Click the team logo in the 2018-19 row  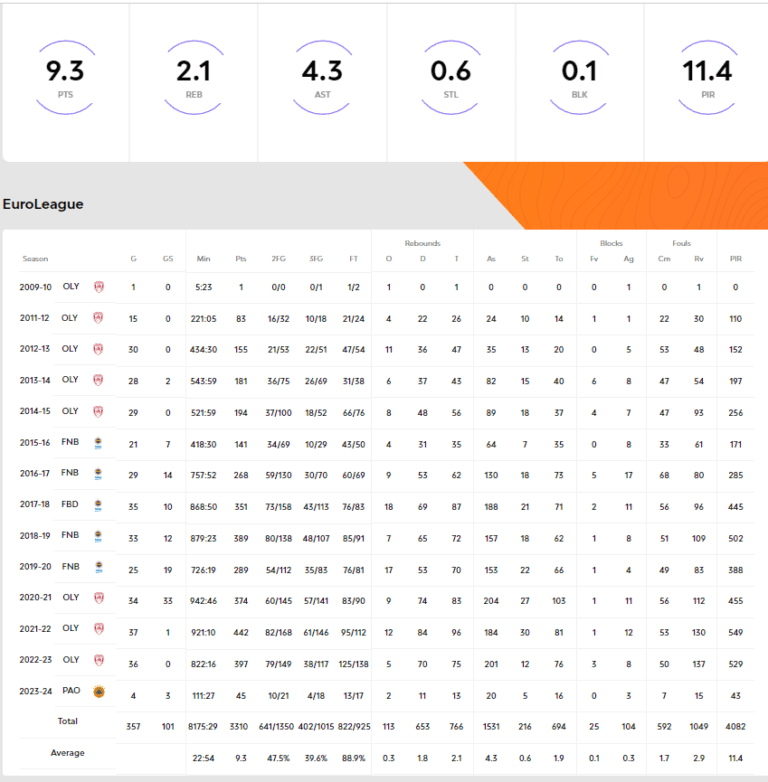click(x=98, y=536)
